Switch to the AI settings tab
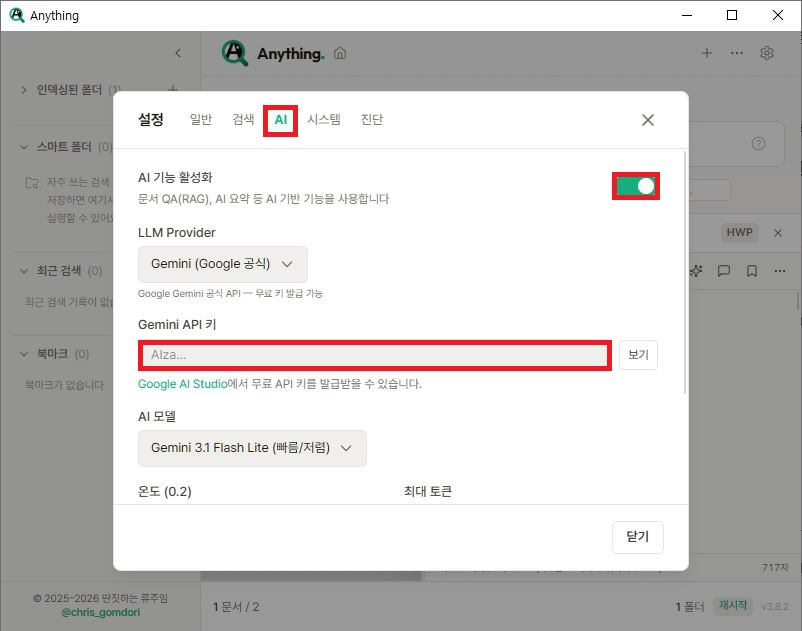This screenshot has width=802, height=631. pos(280,120)
